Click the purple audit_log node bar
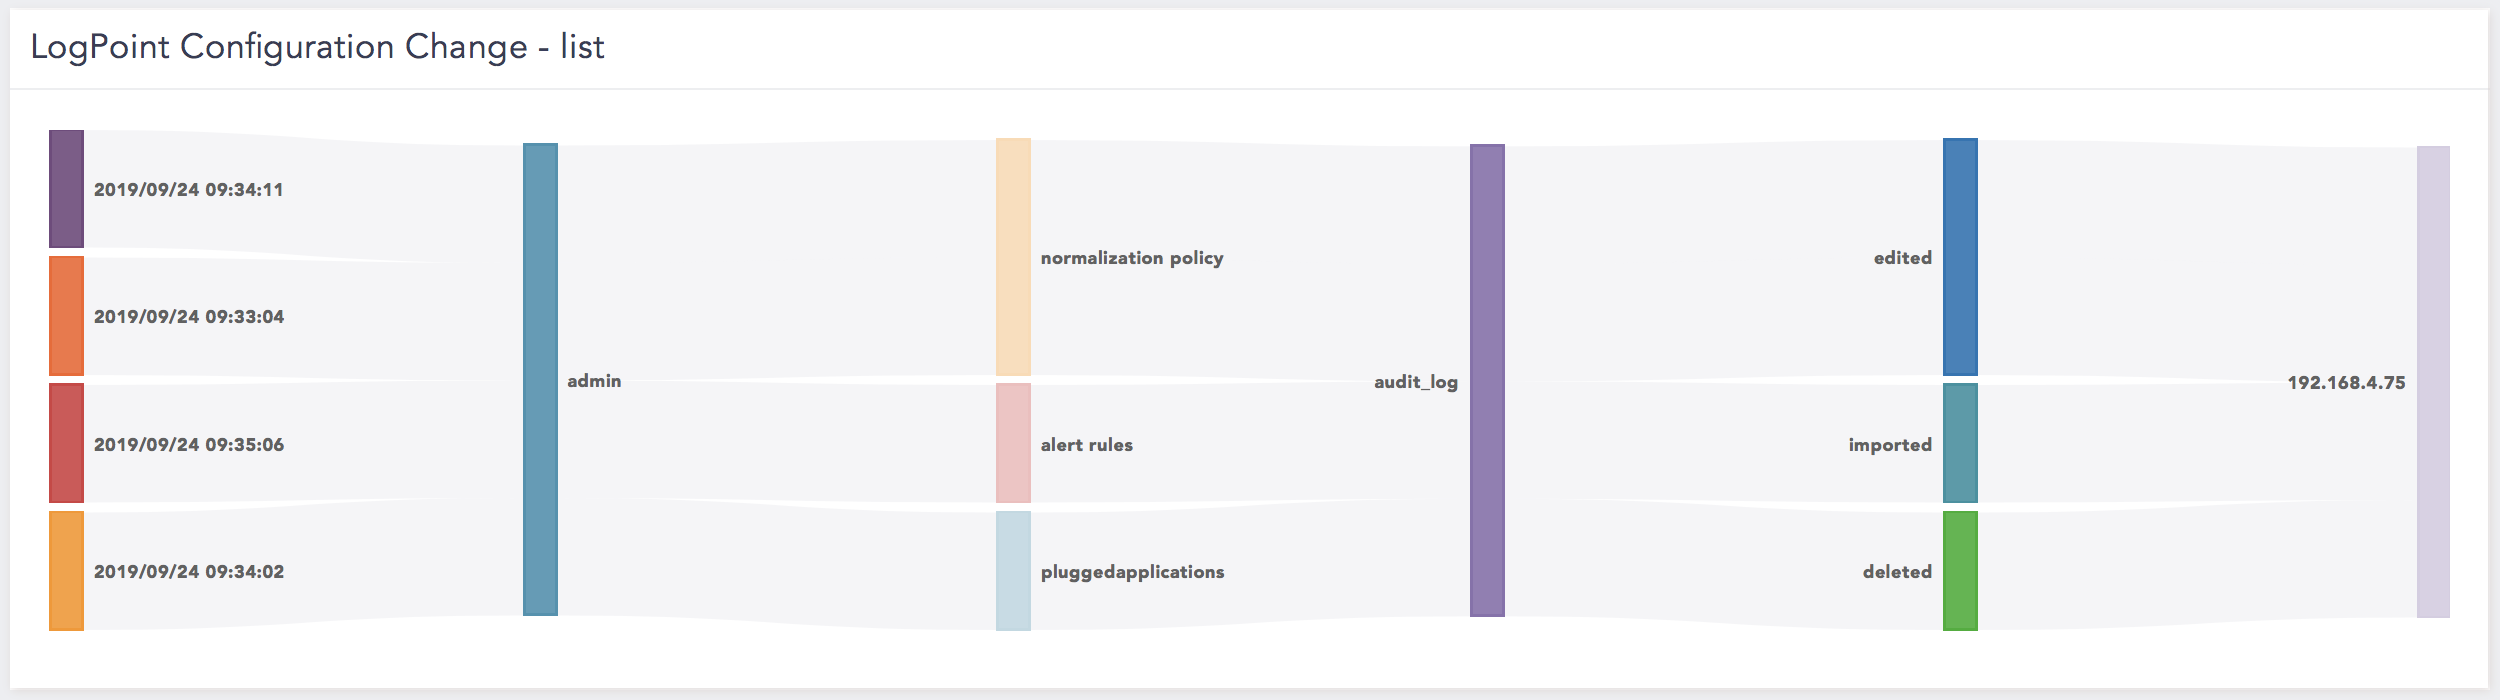Viewport: 2500px width, 700px height. [x=1487, y=380]
